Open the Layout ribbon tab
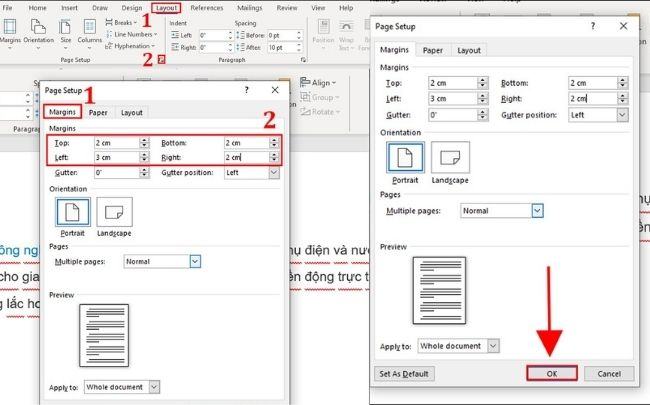Screen dimensions: 650x405 coord(166,8)
